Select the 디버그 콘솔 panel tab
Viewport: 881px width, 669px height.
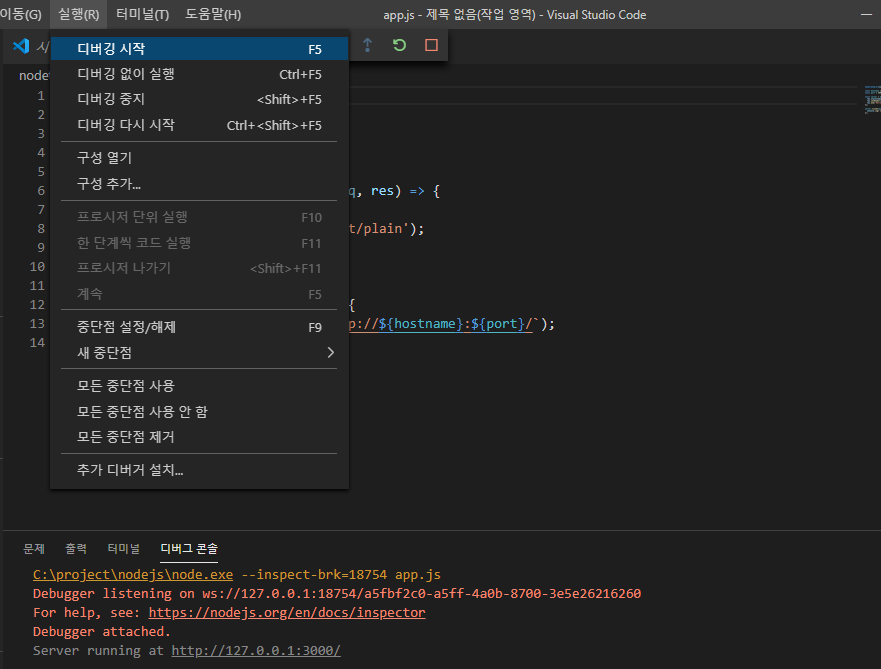pos(189,548)
